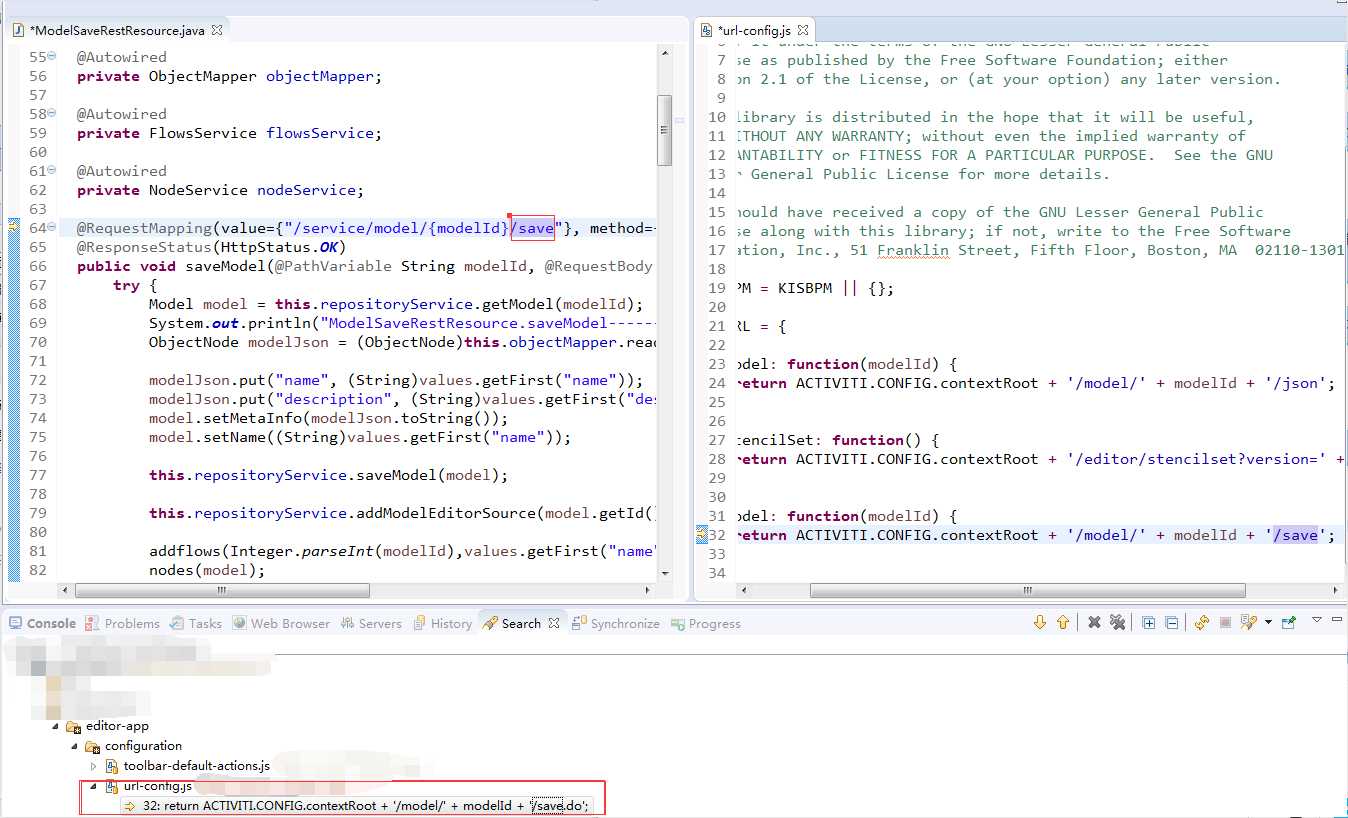Click the scroll-down arrow of Java editor

click(665, 573)
